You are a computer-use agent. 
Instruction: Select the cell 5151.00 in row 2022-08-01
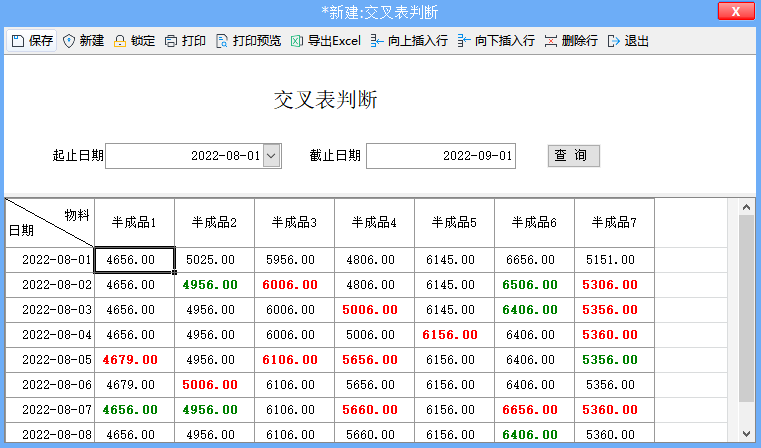pos(614,260)
